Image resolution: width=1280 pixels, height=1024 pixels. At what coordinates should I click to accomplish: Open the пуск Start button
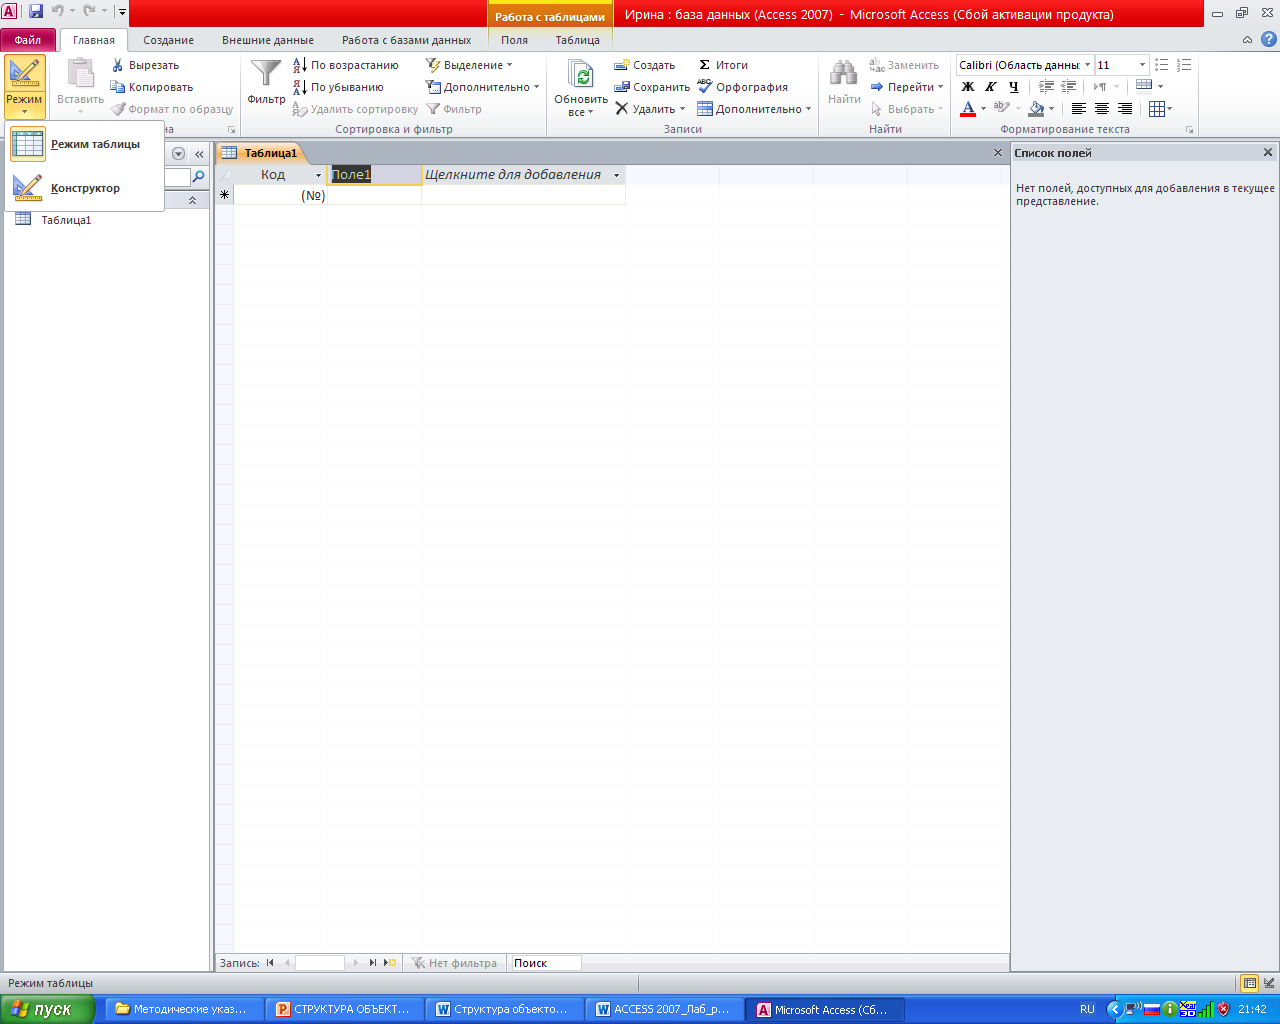47,1009
